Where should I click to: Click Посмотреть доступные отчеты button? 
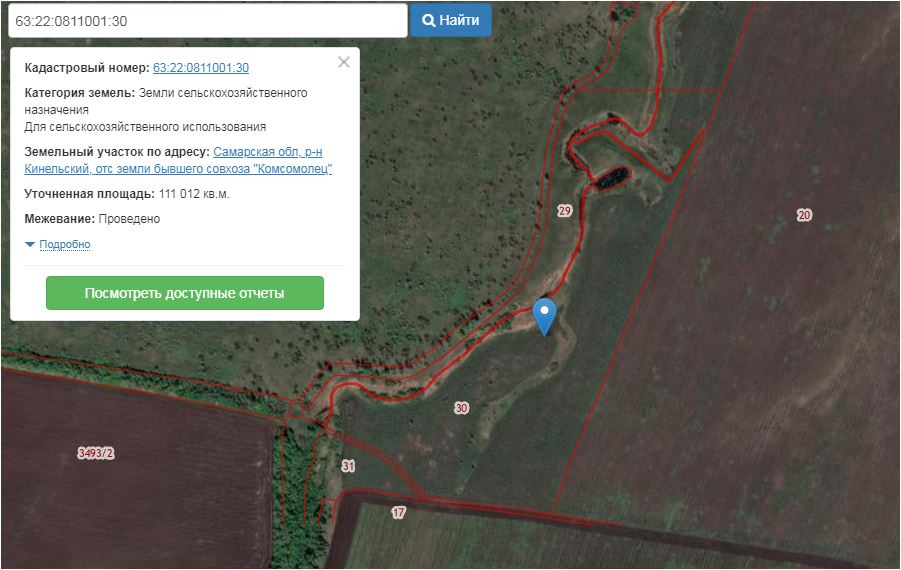(x=185, y=293)
